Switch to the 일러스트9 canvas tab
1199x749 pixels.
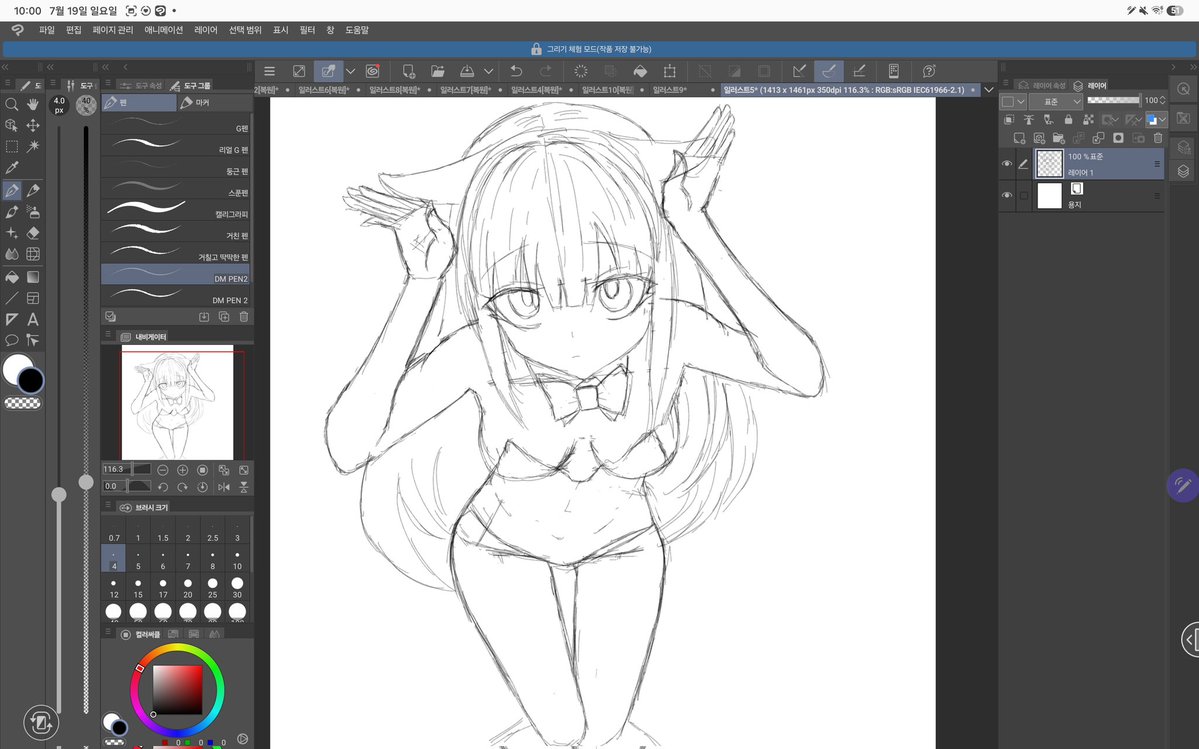coord(669,89)
